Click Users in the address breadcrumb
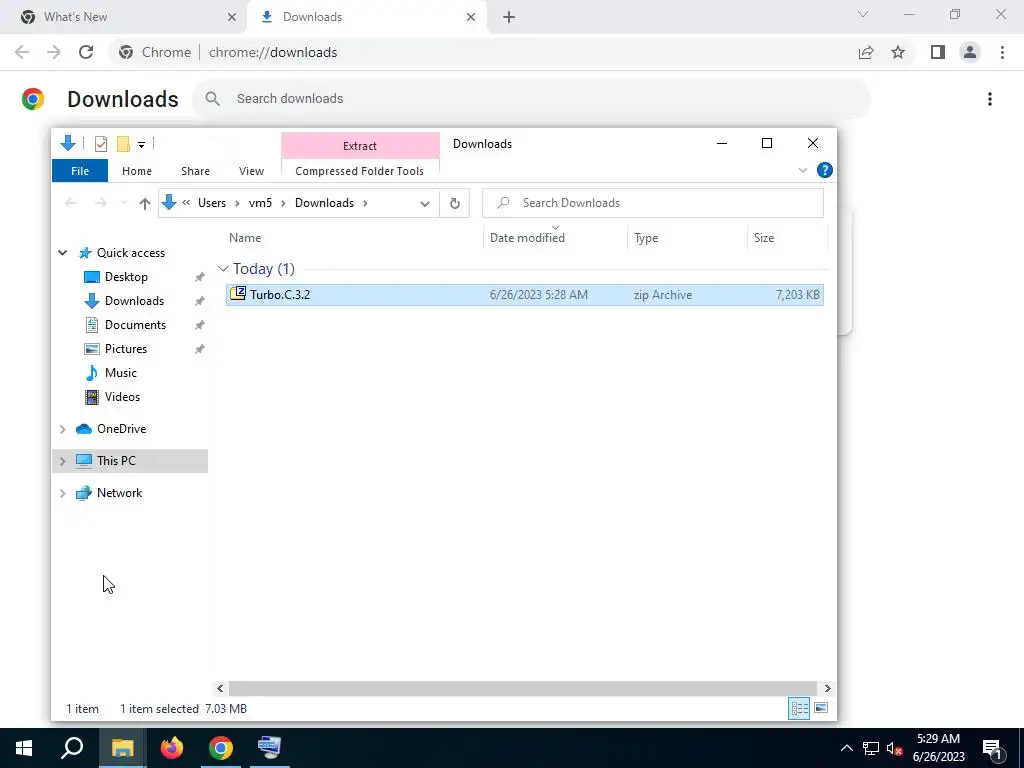 [x=212, y=203]
